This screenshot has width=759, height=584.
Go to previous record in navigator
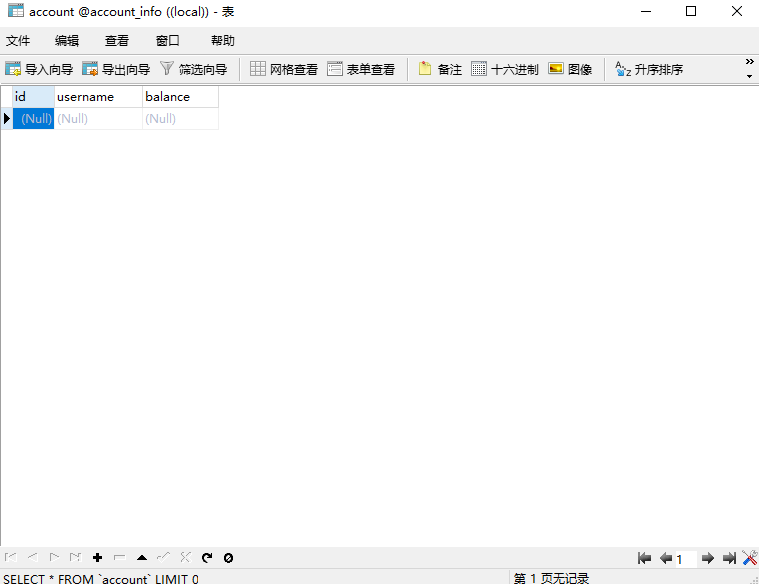tap(32, 557)
